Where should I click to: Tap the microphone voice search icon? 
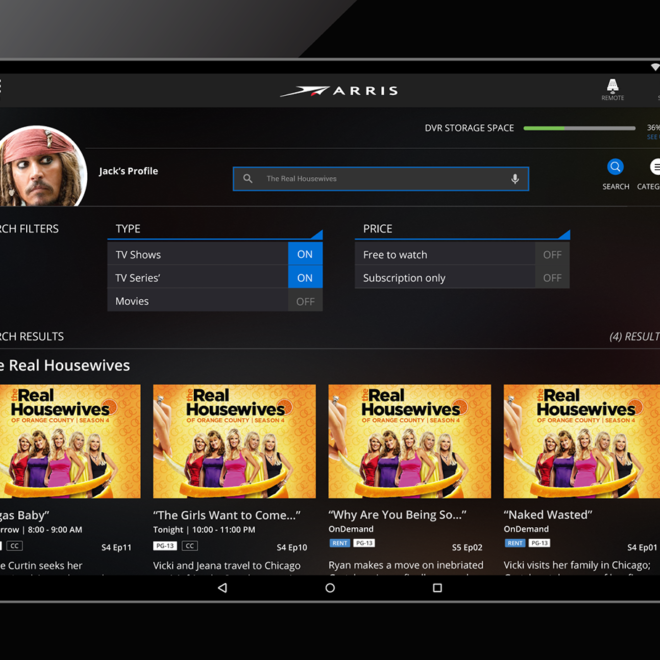click(514, 179)
